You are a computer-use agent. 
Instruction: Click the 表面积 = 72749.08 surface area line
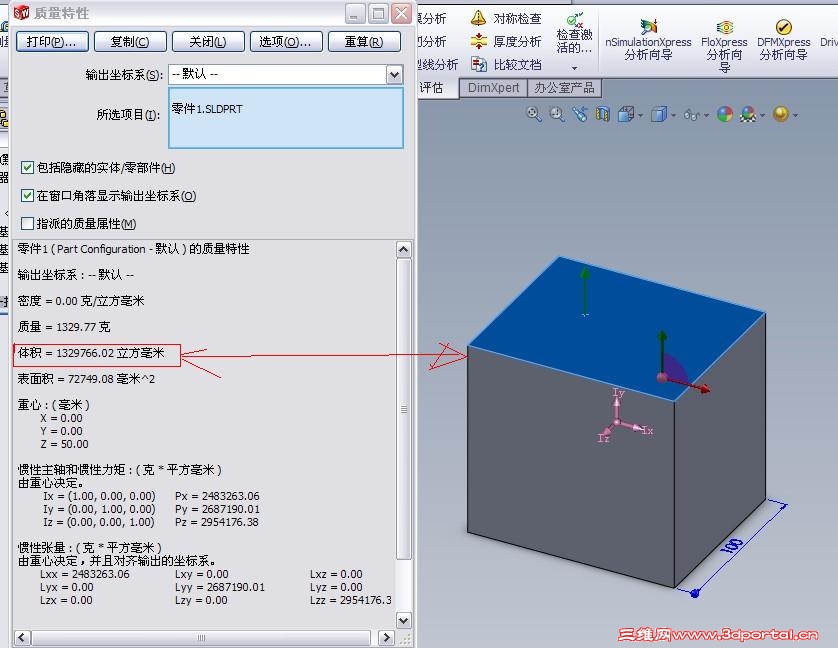pyautogui.click(x=86, y=379)
